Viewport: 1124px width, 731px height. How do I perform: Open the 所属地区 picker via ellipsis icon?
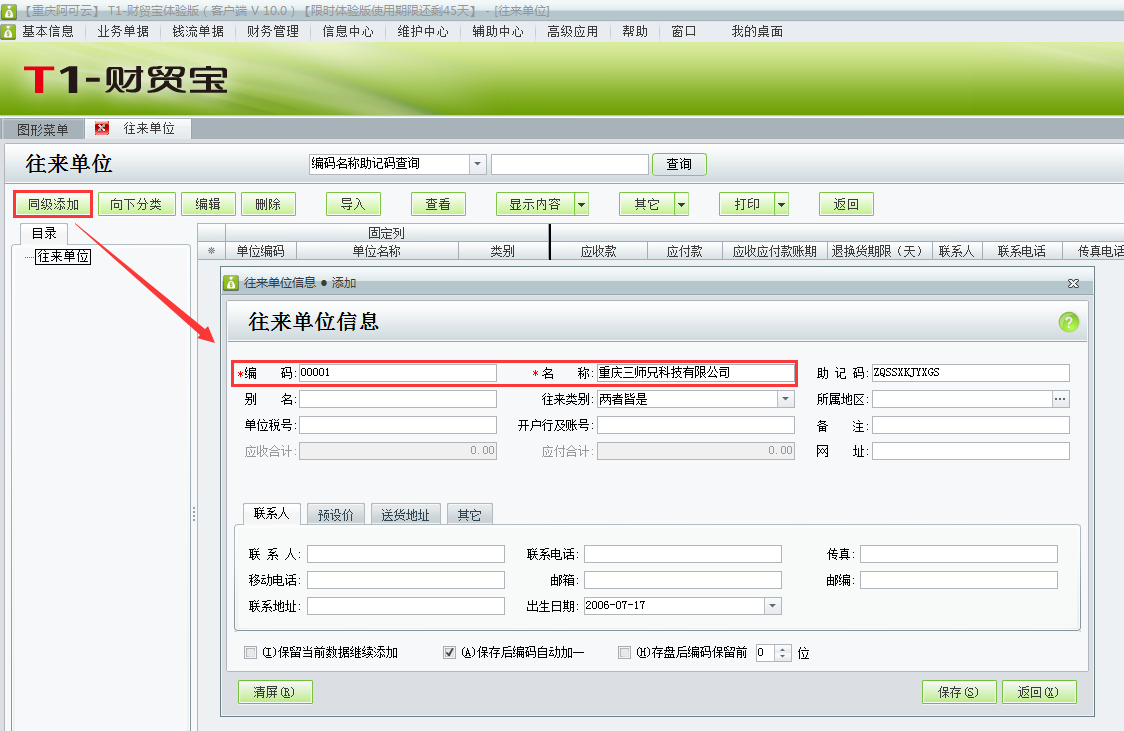(x=1063, y=398)
